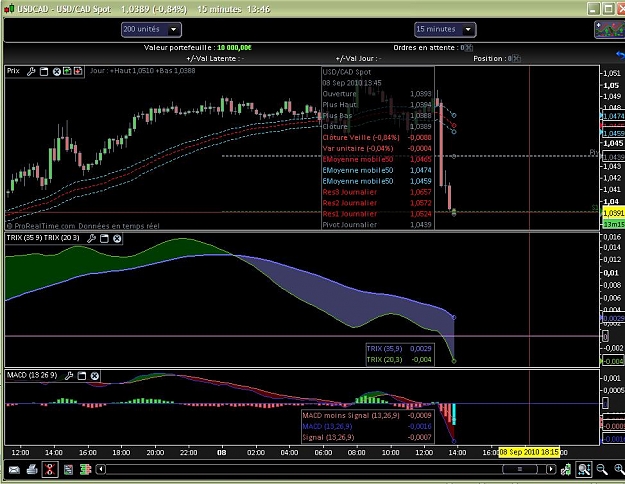Remove the TRIX indicator panel
625x484 pixels.
click(117, 238)
